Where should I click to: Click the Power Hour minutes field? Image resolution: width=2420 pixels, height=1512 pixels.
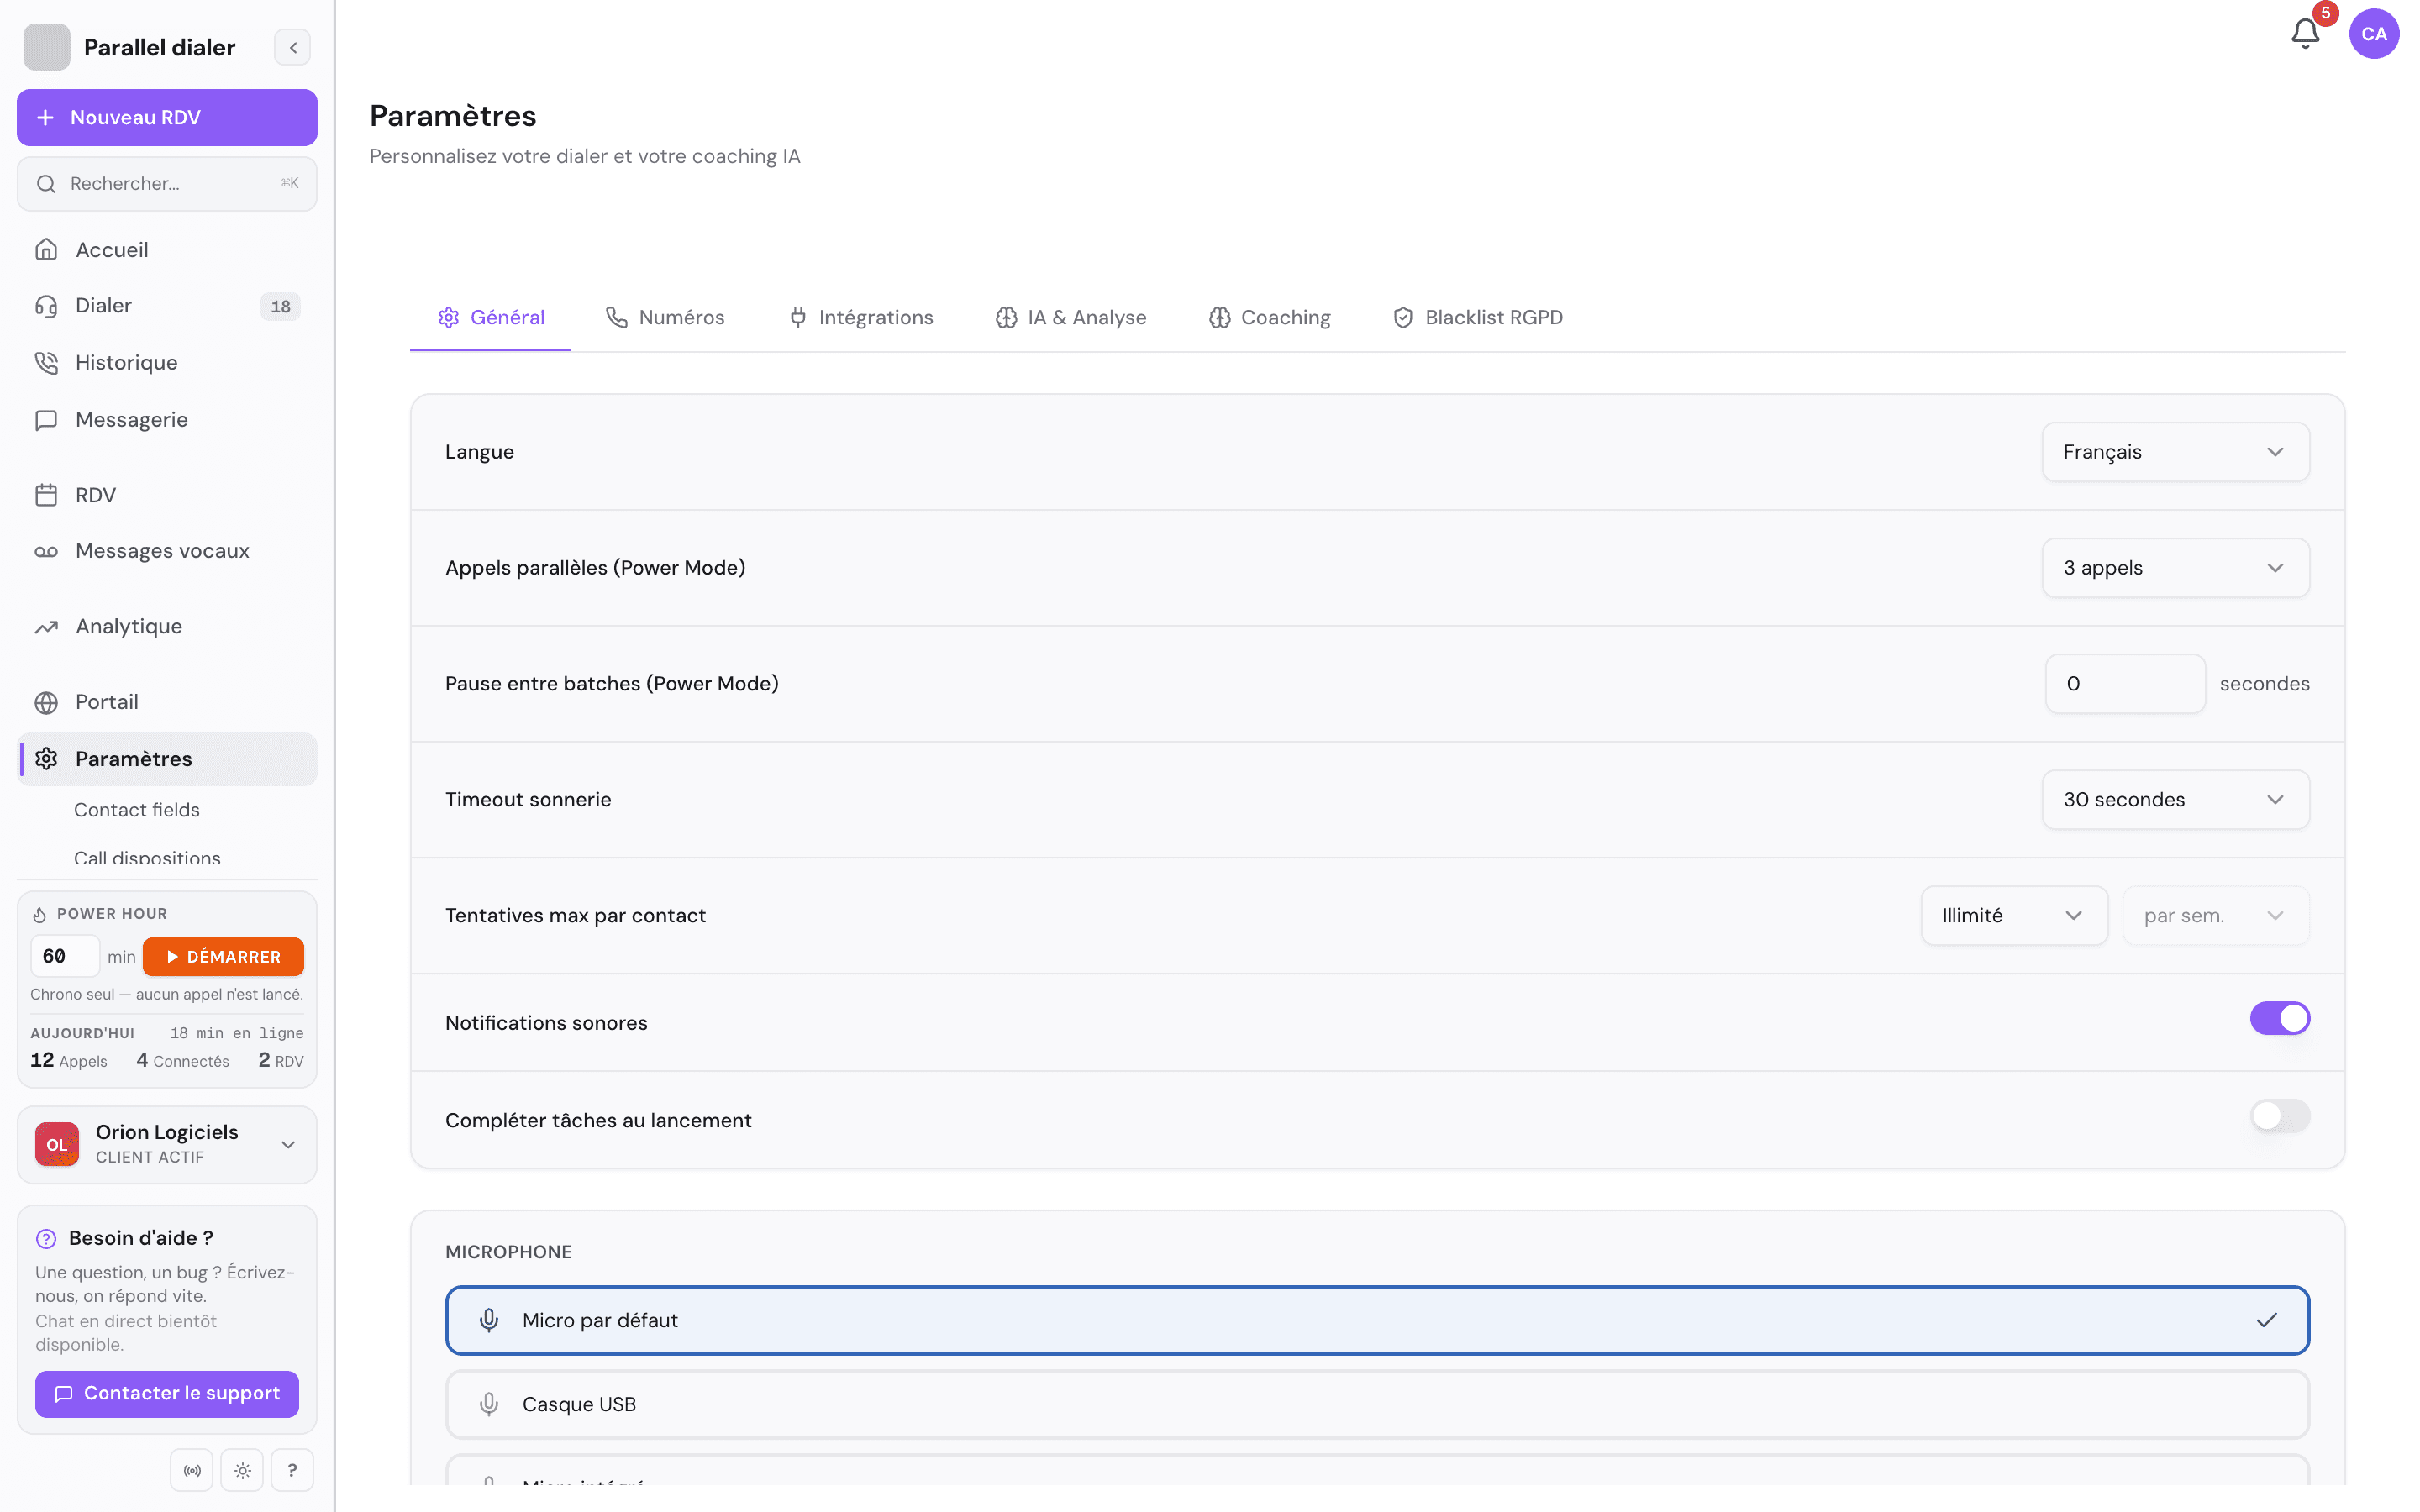[65, 957]
